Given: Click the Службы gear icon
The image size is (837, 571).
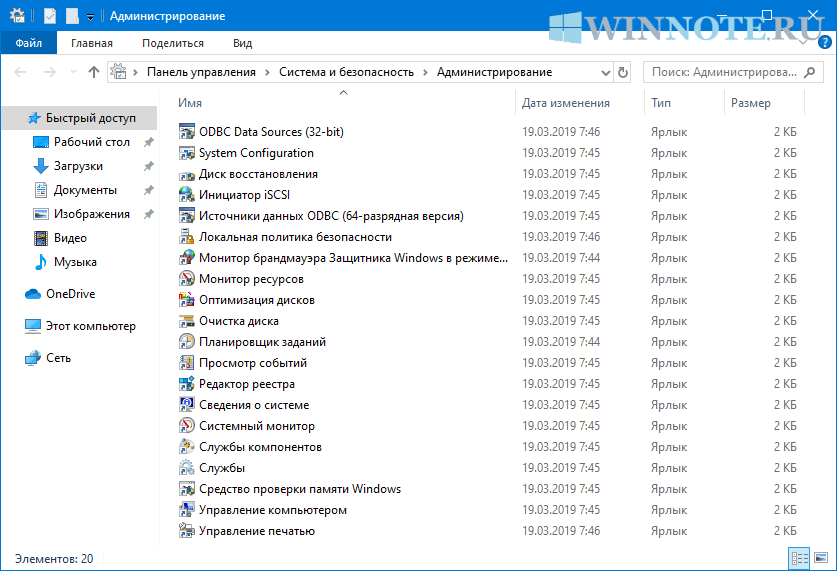Looking at the screenshot, I should 186,468.
